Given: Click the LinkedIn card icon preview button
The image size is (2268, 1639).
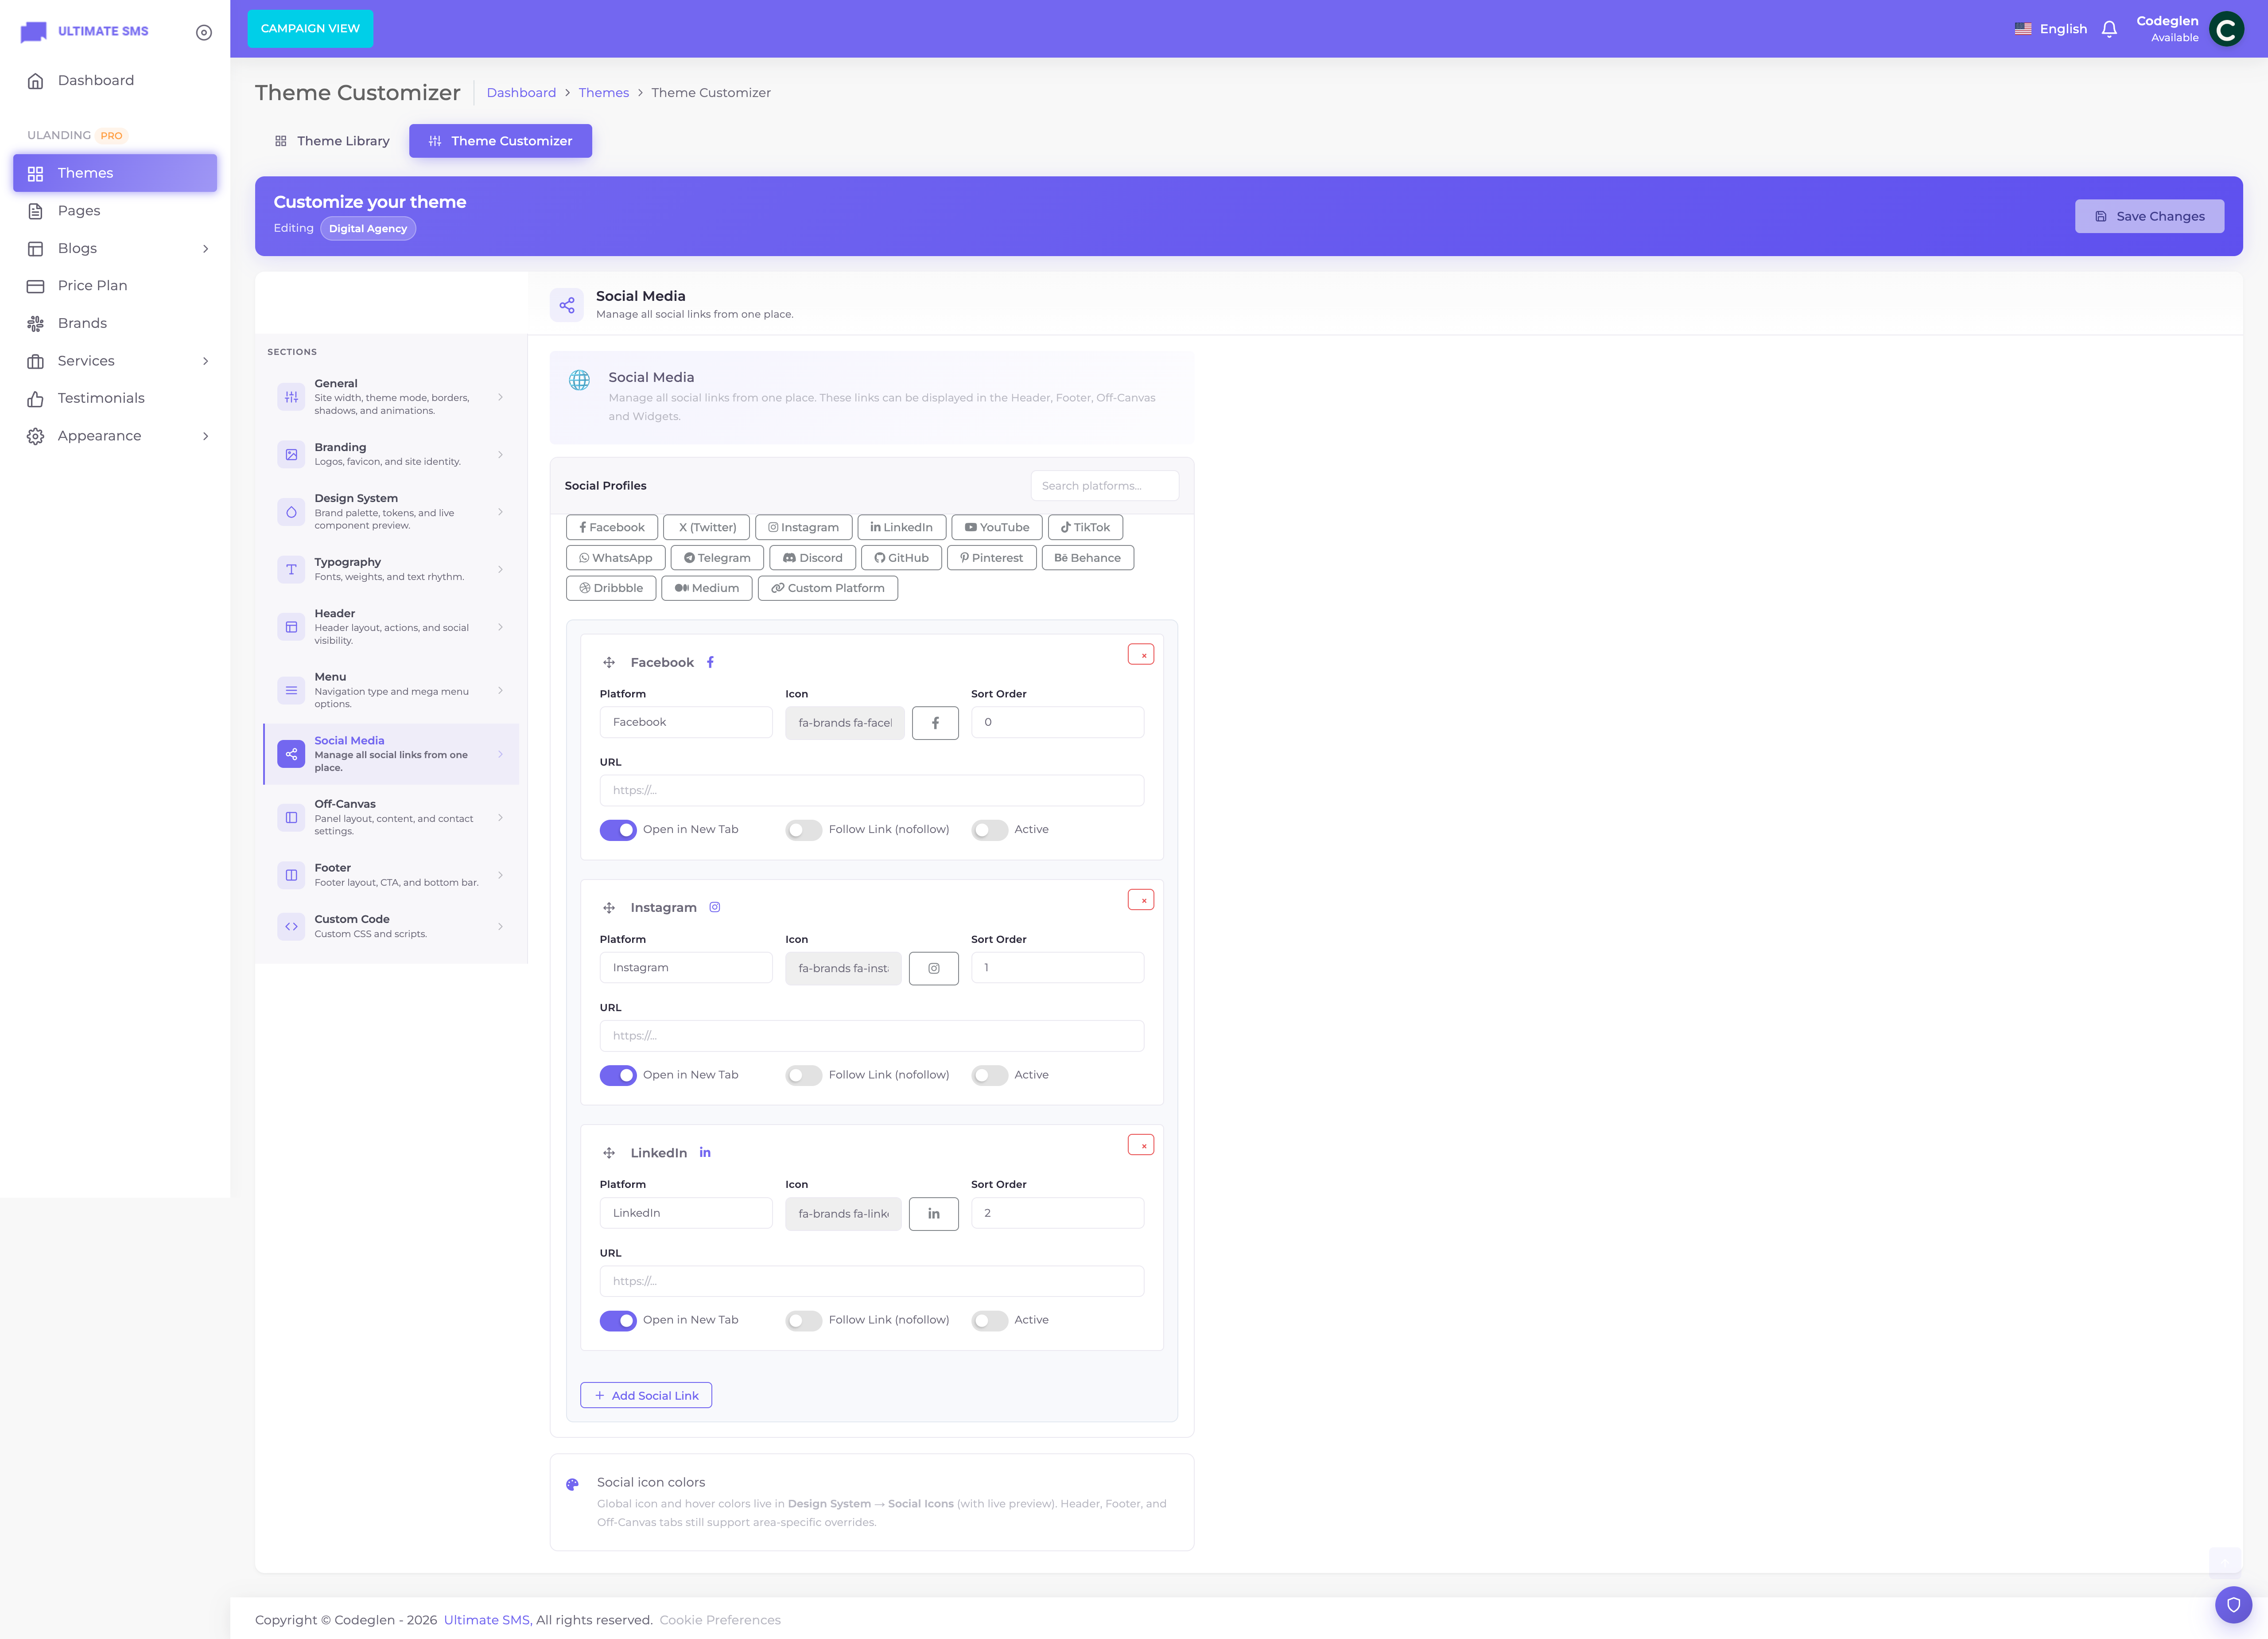Looking at the screenshot, I should pyautogui.click(x=934, y=1213).
